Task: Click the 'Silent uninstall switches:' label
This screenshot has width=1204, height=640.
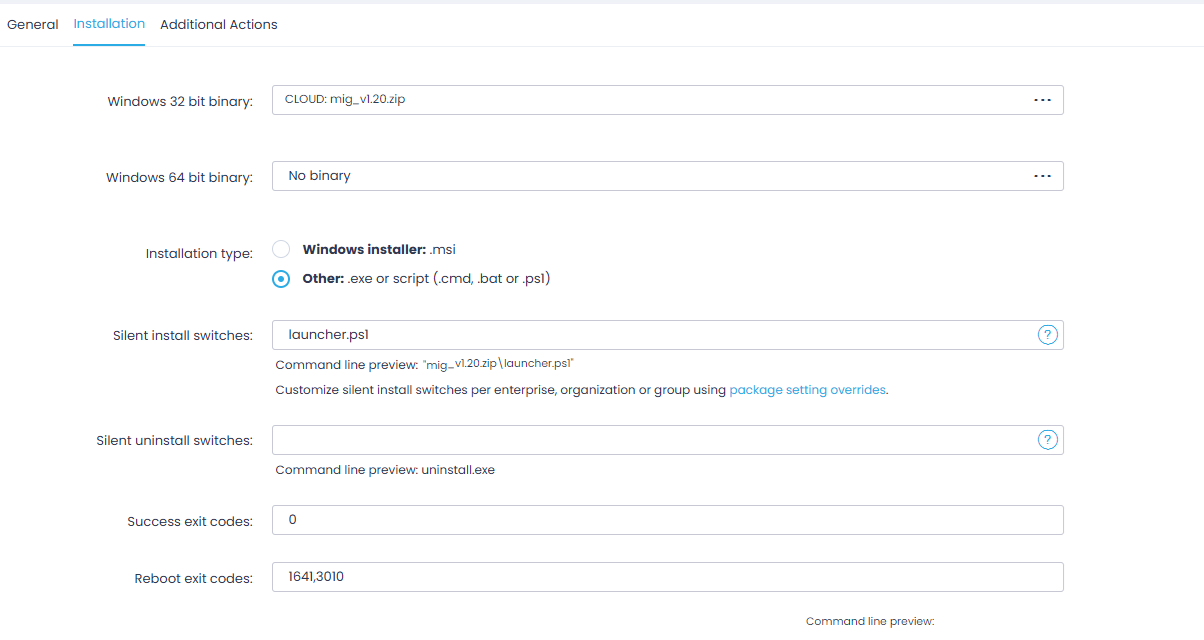Action: [x=174, y=441]
